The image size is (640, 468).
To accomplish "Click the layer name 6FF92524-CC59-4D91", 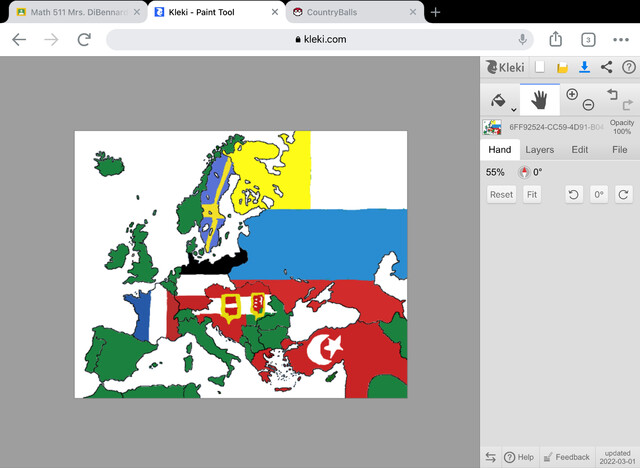I will [556, 127].
